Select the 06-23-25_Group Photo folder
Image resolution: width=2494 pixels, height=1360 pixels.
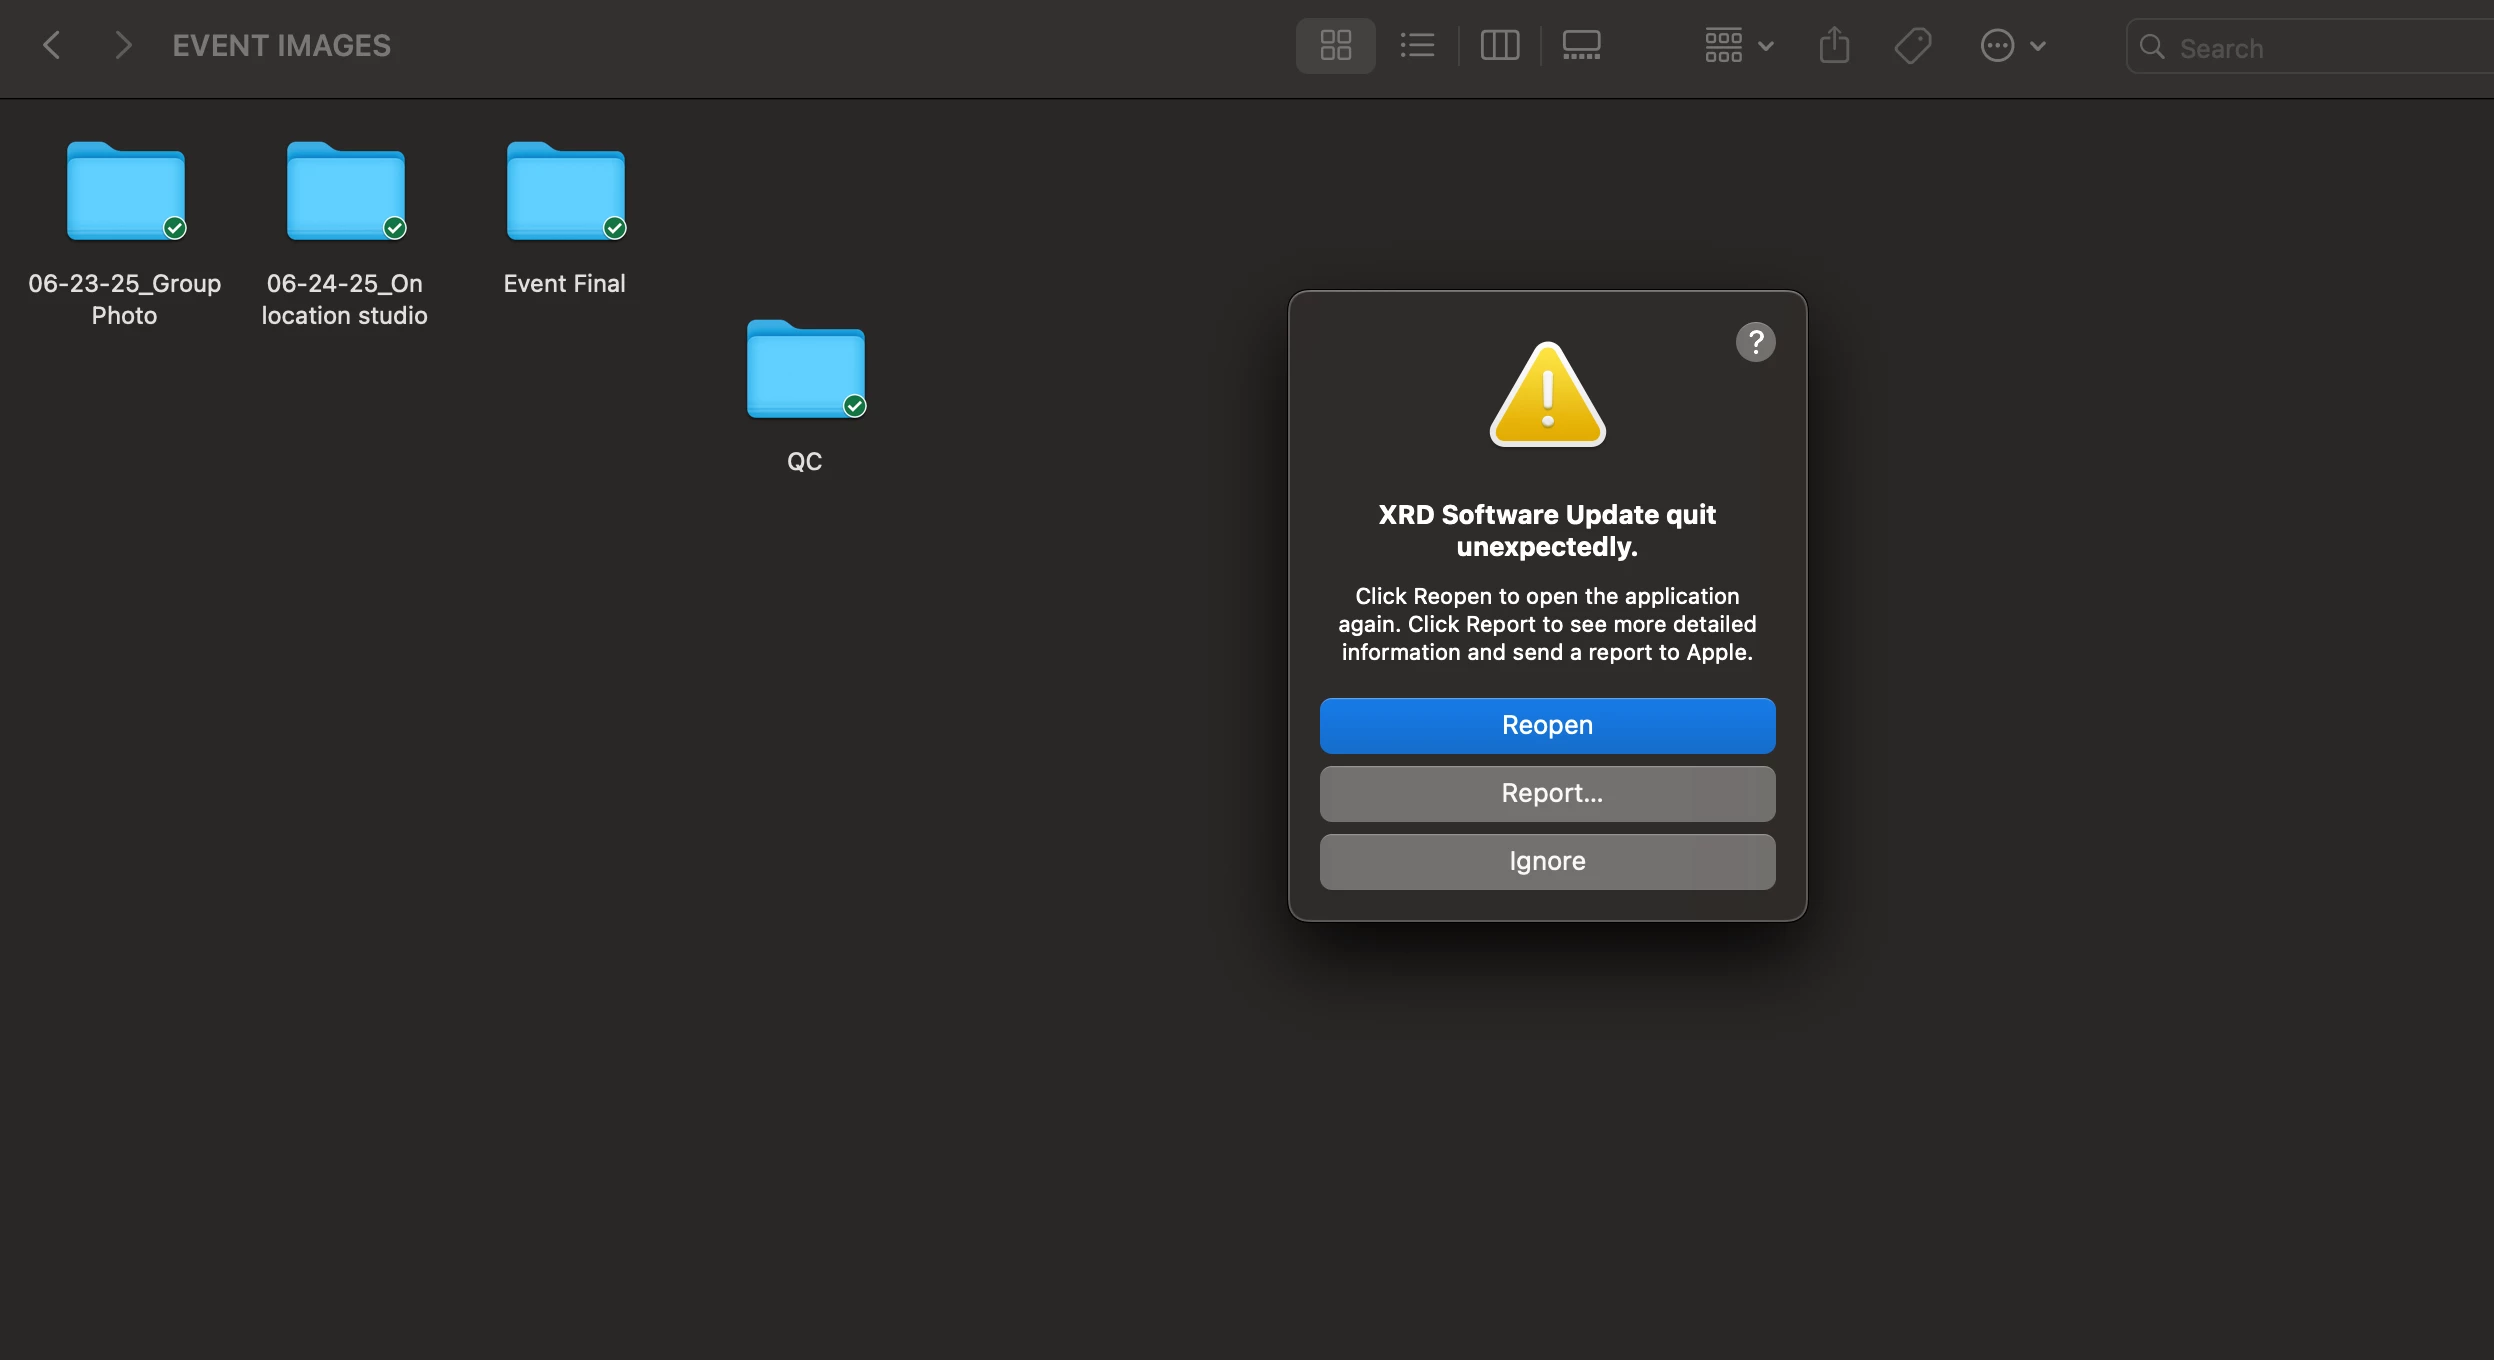click(x=125, y=192)
